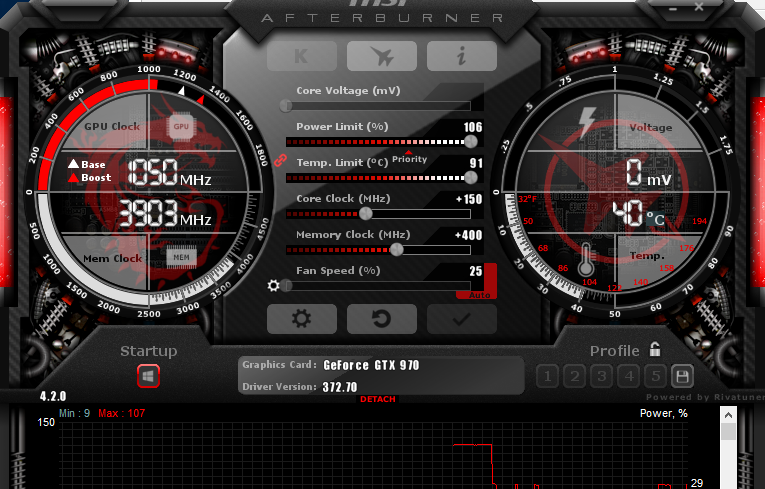The image size is (765, 489).
Task: Click the GPU chip icon in gauge
Action: pyautogui.click(x=181, y=126)
